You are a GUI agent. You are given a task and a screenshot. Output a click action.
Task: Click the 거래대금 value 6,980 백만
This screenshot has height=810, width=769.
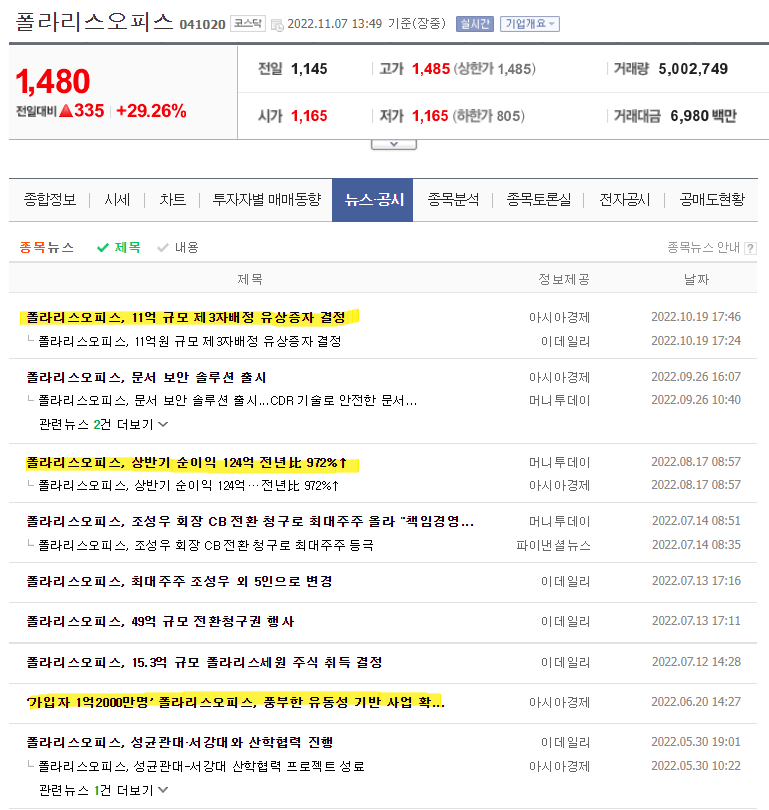coord(703,116)
